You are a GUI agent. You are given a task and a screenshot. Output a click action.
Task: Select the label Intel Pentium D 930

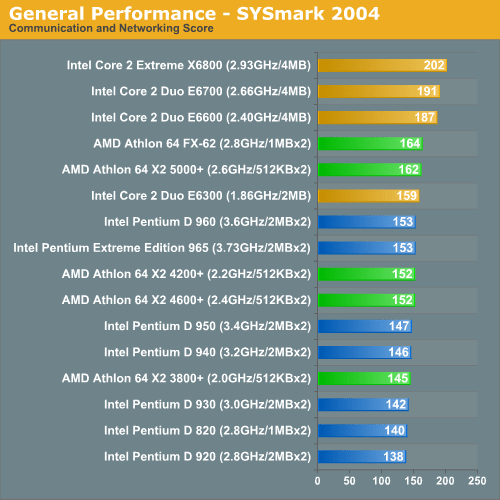click(x=207, y=404)
